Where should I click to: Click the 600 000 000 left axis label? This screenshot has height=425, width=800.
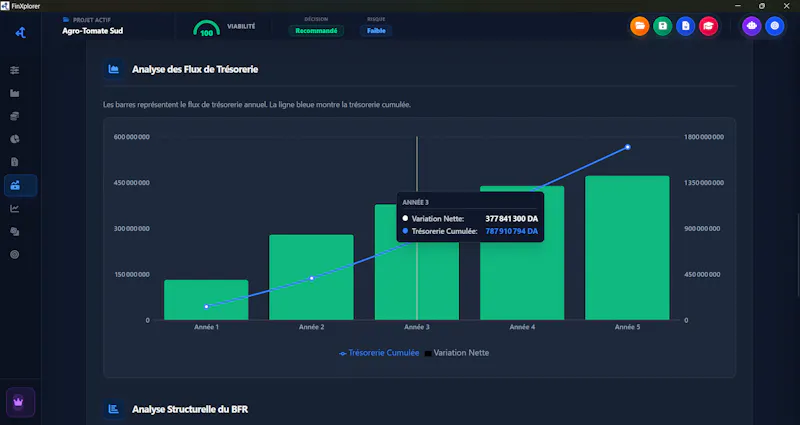pos(132,137)
